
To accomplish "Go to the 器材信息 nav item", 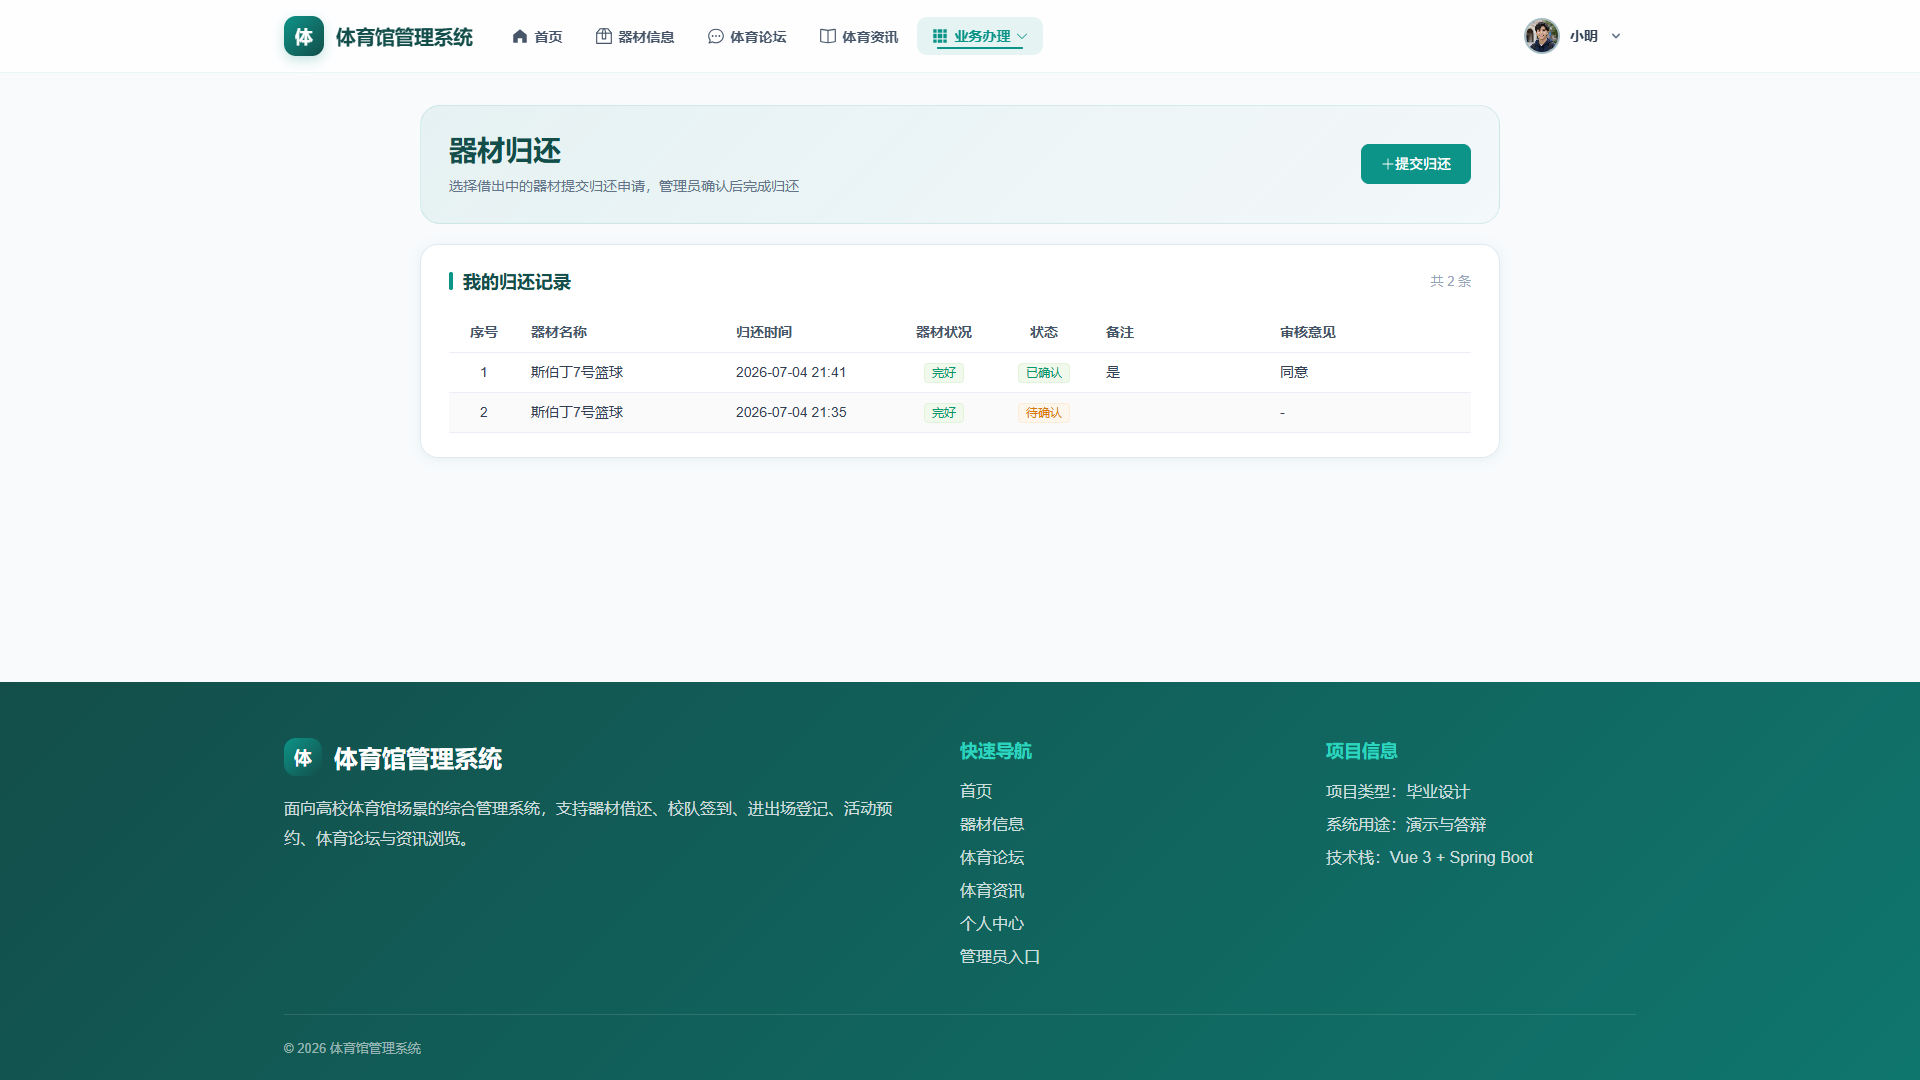I will [x=635, y=36].
